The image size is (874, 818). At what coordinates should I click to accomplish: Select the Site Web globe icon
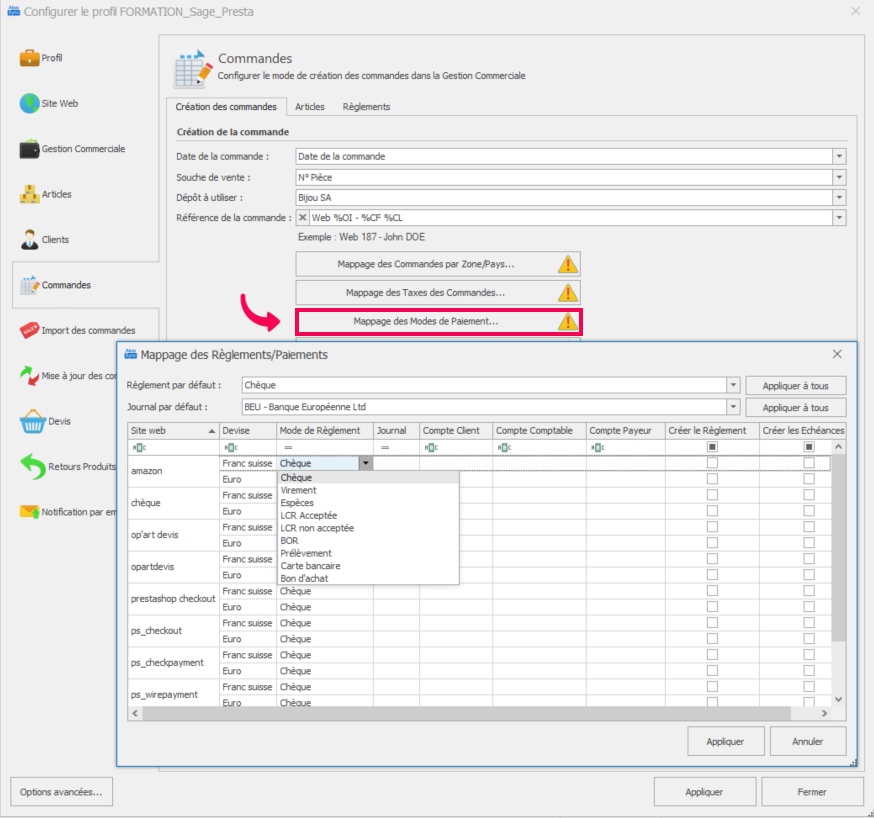[x=29, y=103]
